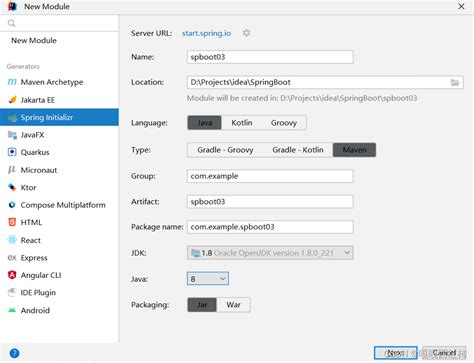Image resolution: width=474 pixels, height=363 pixels.
Task: Expand the Java version combo box
Action: 208,279
